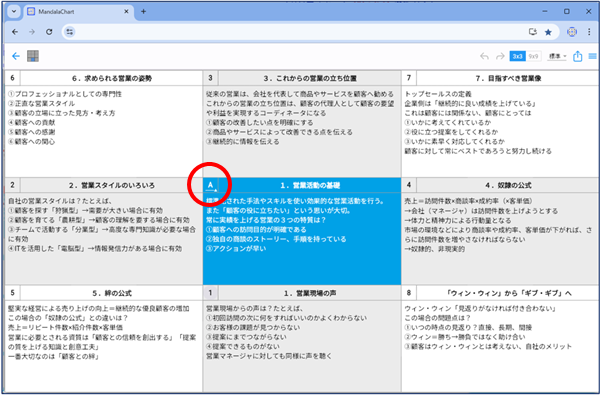600x395 pixels.
Task: Click the line ④ITを活用した「電脳型」
Action: (95, 249)
